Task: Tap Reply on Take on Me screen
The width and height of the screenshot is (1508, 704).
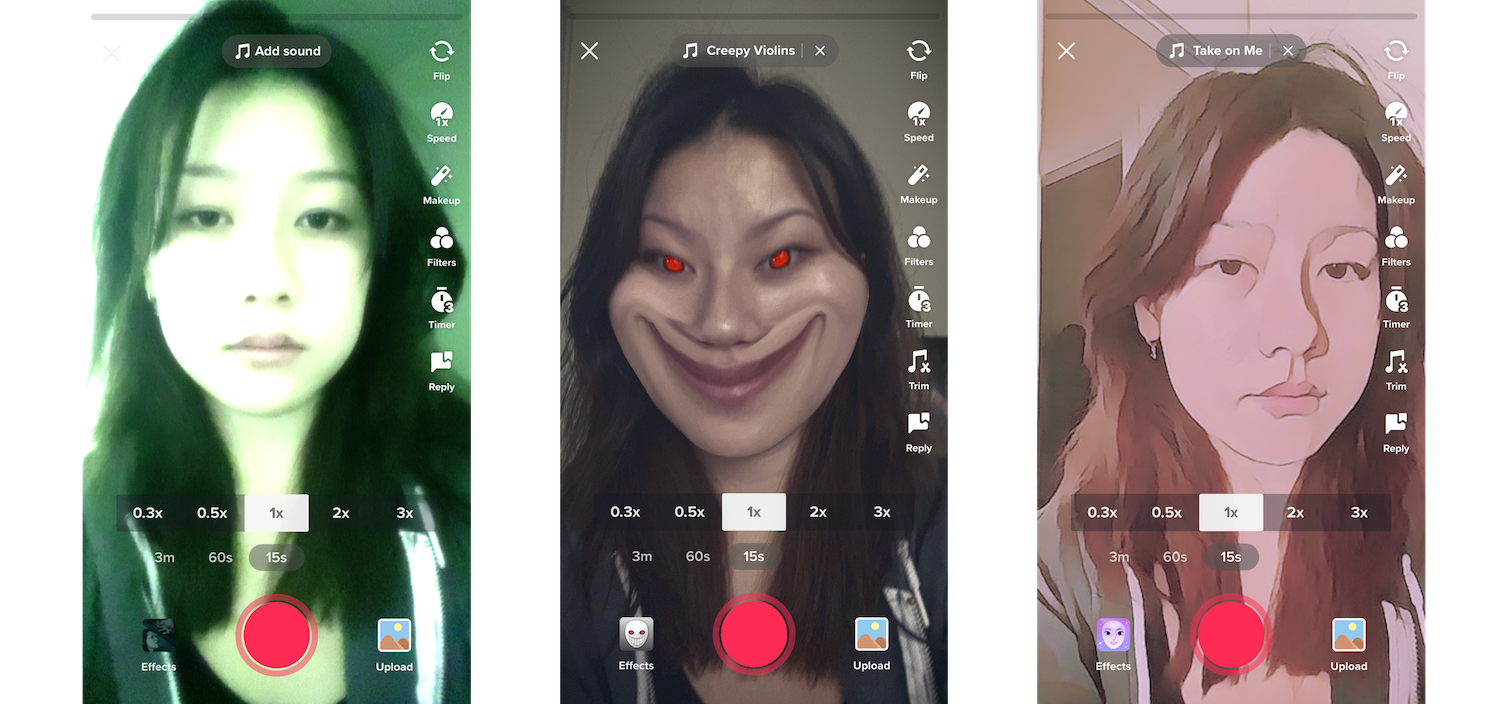Action: click(x=1396, y=424)
